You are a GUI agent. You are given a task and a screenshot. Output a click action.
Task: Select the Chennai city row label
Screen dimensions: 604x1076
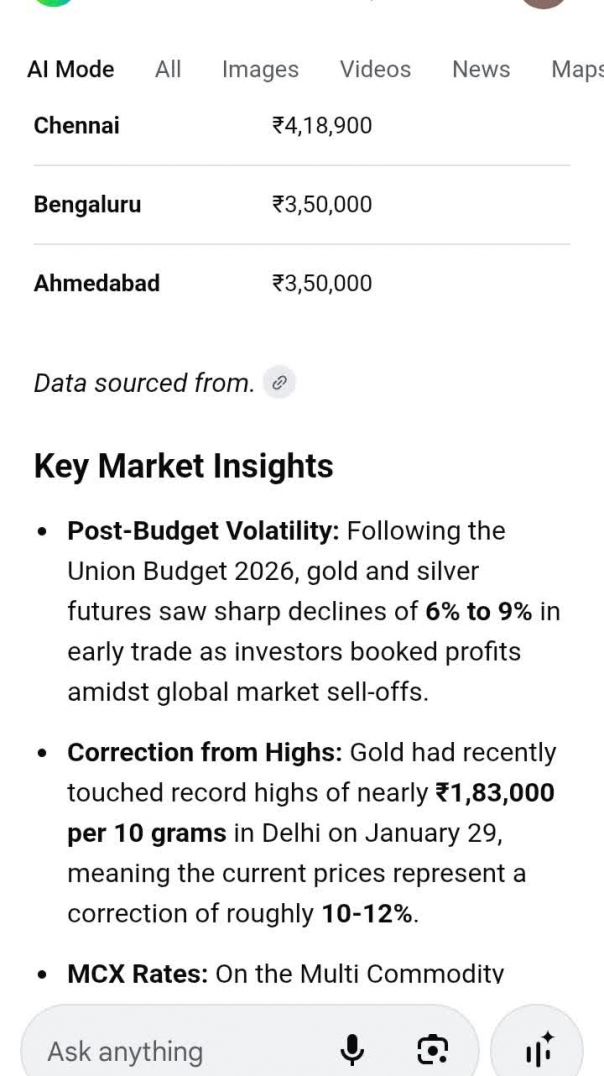(x=77, y=125)
